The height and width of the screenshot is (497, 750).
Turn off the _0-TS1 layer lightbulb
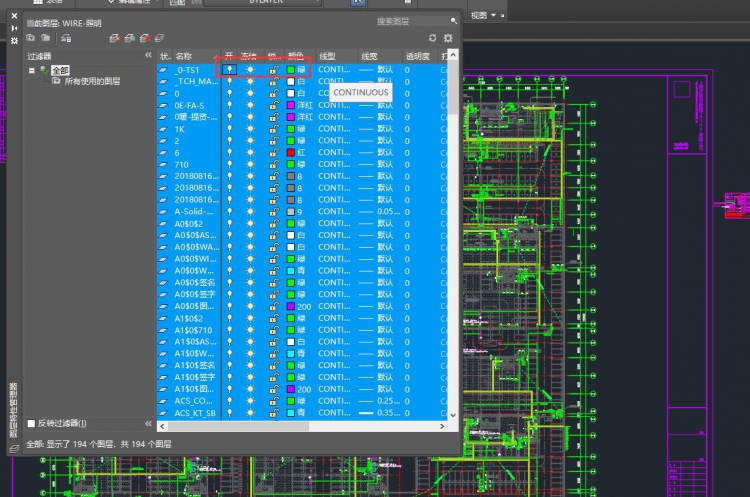pos(229,70)
